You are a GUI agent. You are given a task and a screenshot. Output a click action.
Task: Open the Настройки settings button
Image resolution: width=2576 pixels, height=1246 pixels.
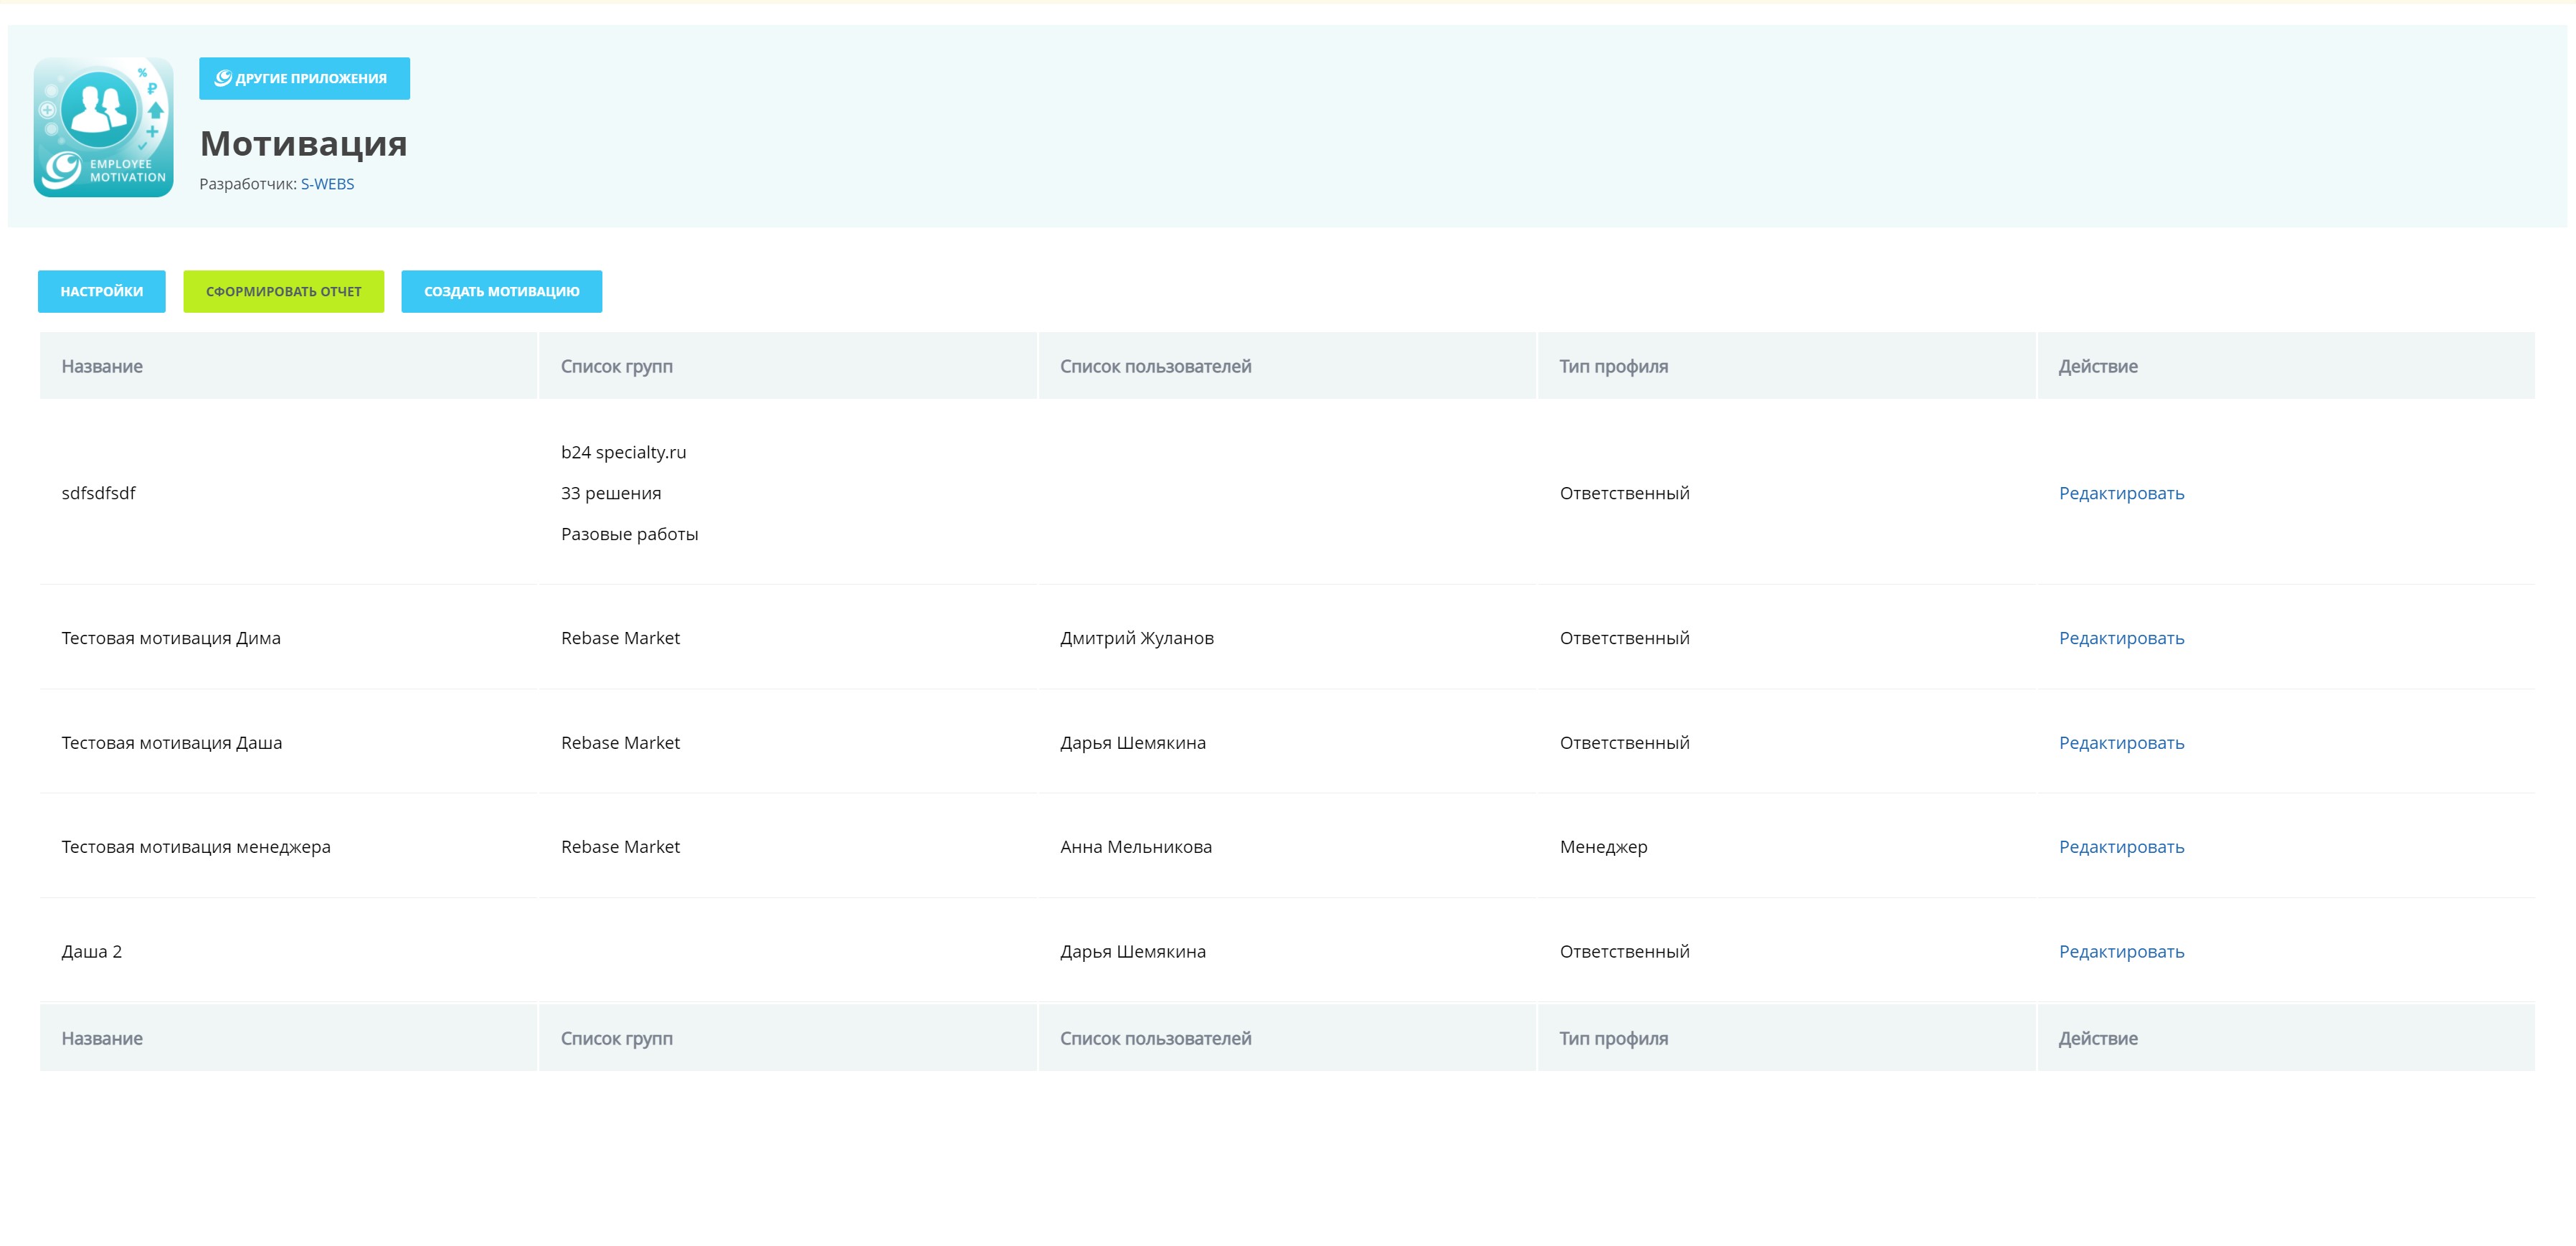tap(102, 291)
